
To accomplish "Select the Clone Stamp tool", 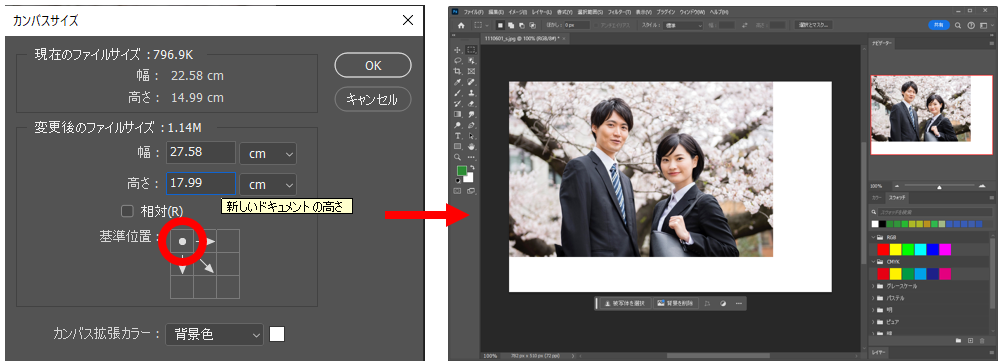I will [472, 93].
